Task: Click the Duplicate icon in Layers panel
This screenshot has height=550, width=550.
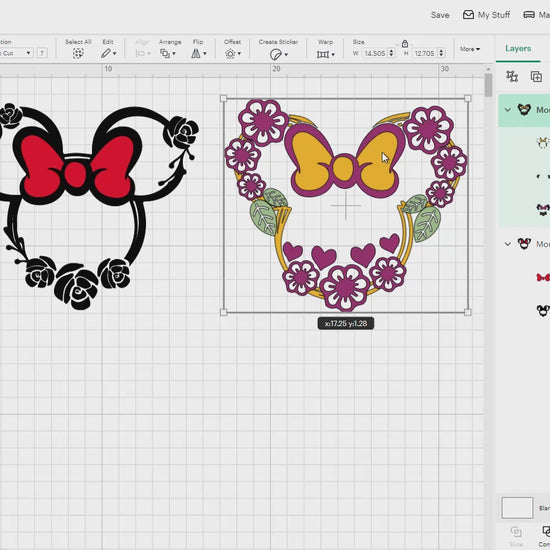Action: pyautogui.click(x=536, y=76)
